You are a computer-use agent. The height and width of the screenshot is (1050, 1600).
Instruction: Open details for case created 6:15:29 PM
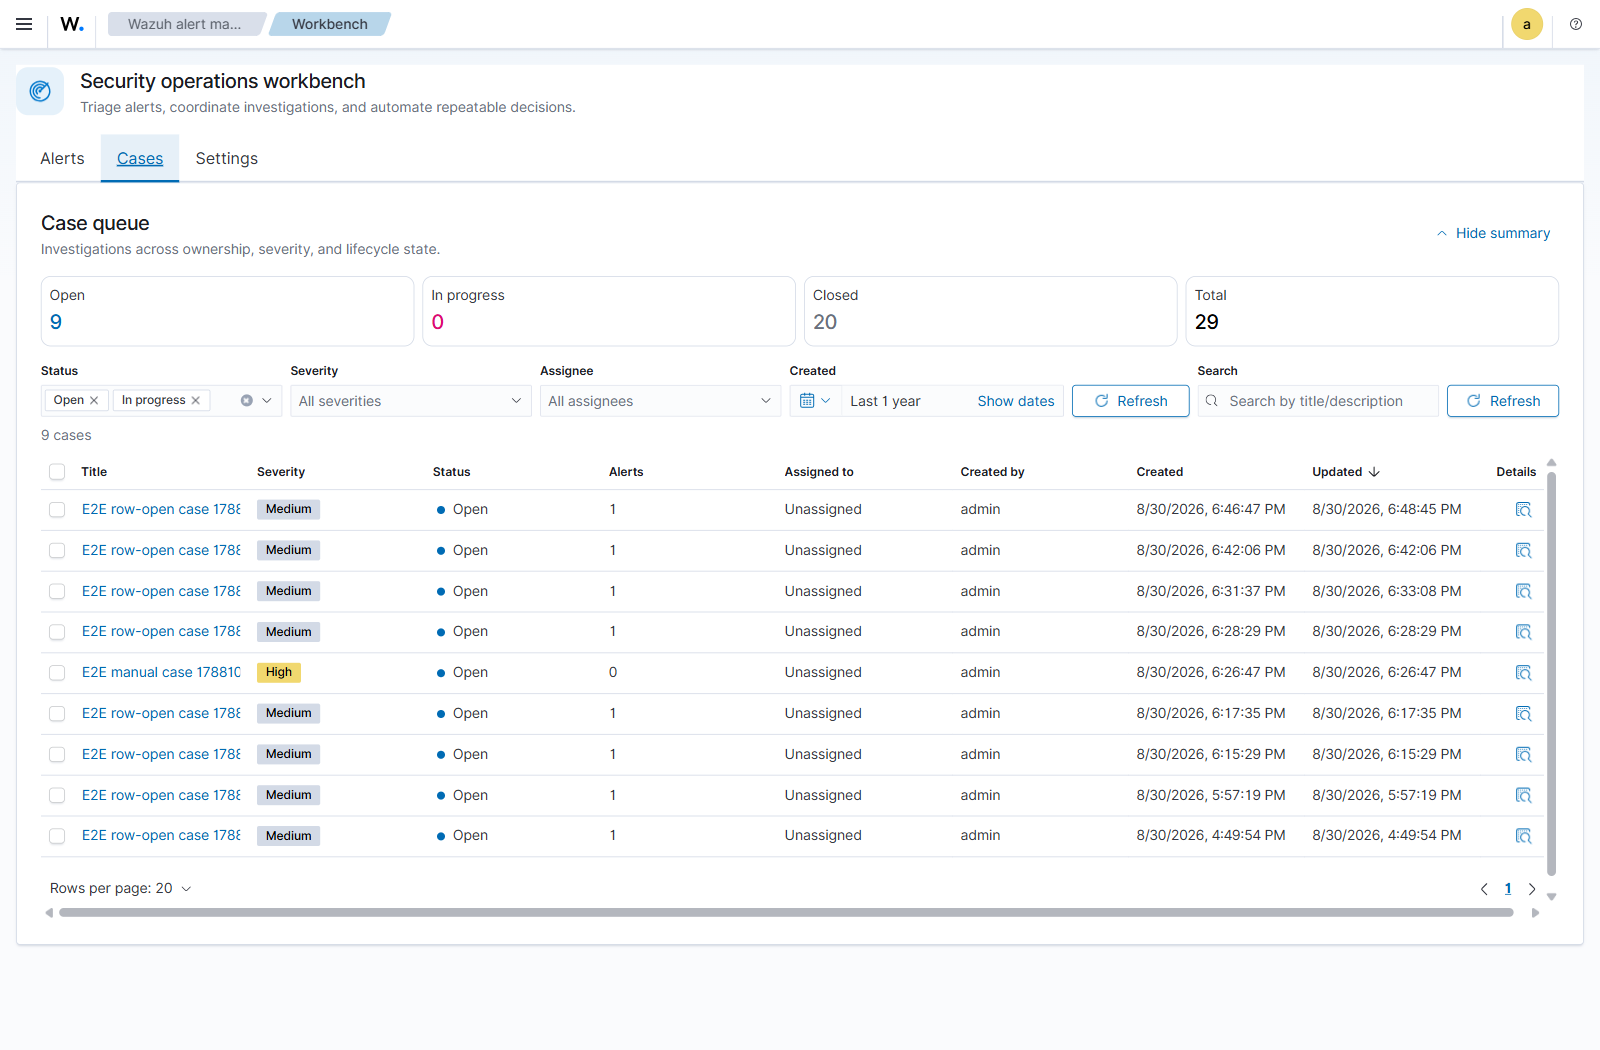pyautogui.click(x=1523, y=755)
